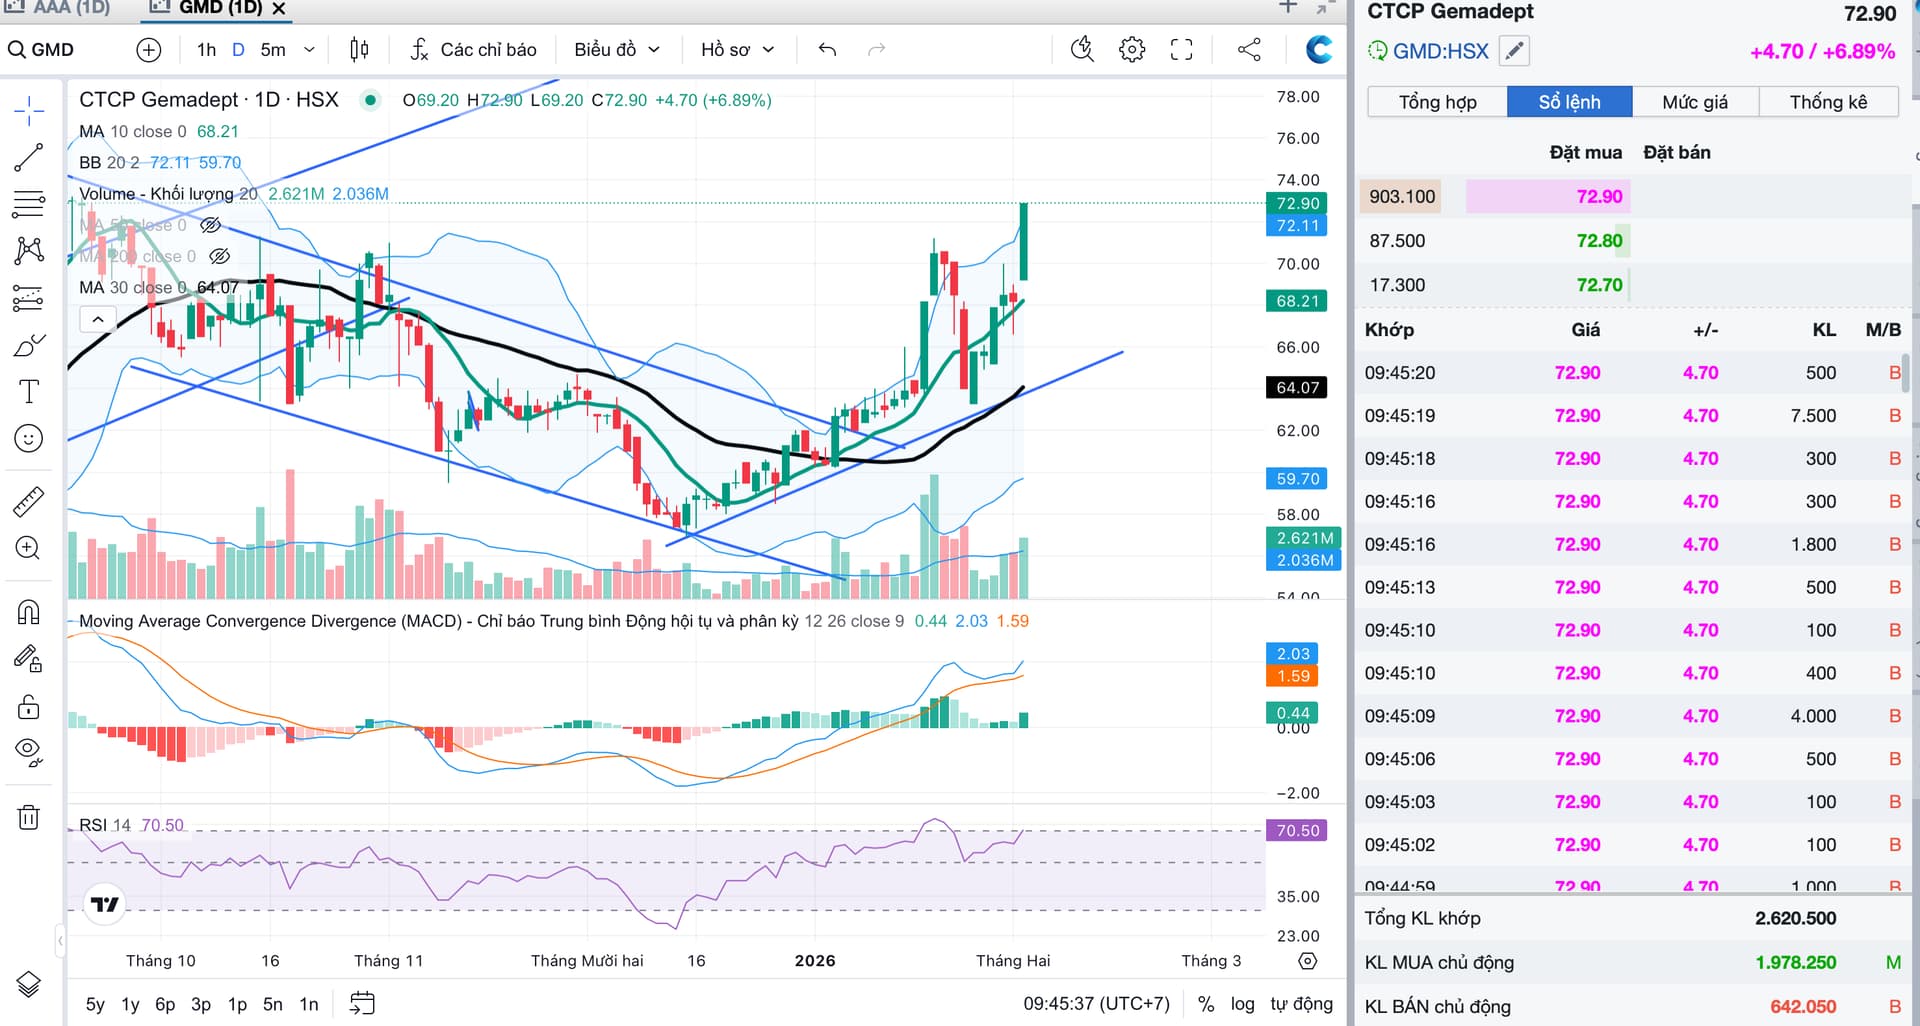Open the emoji icons tool

pyautogui.click(x=29, y=438)
